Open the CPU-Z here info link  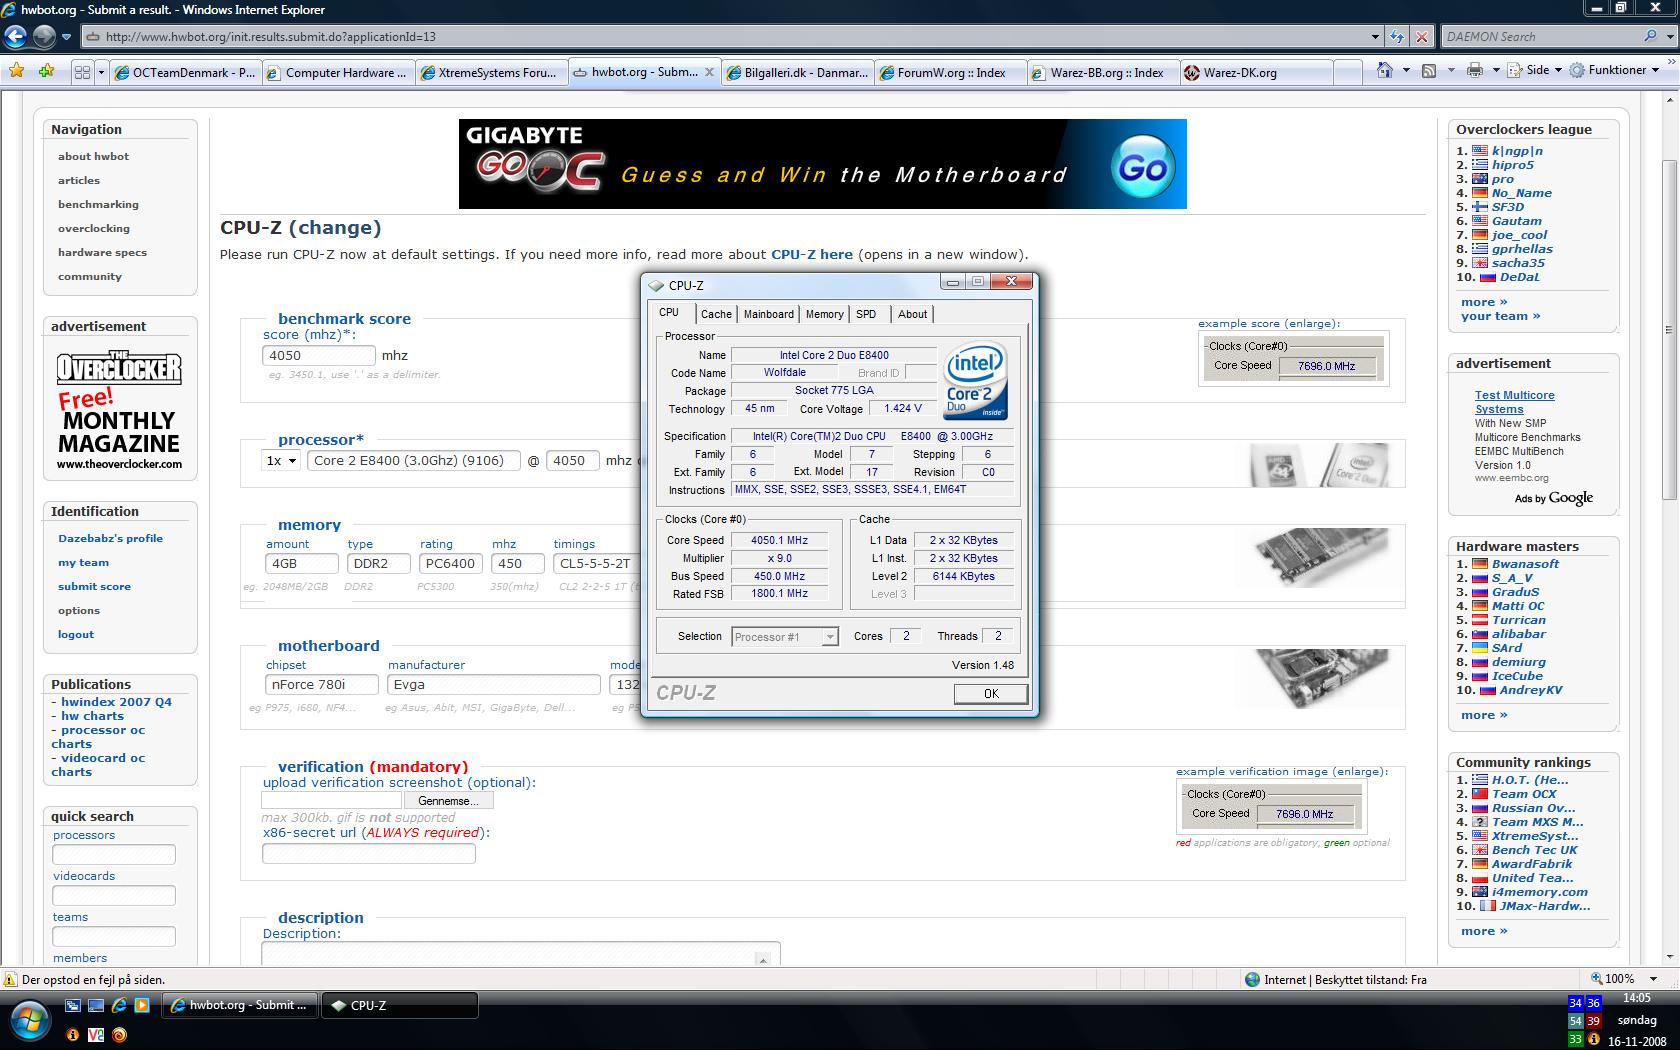811,254
